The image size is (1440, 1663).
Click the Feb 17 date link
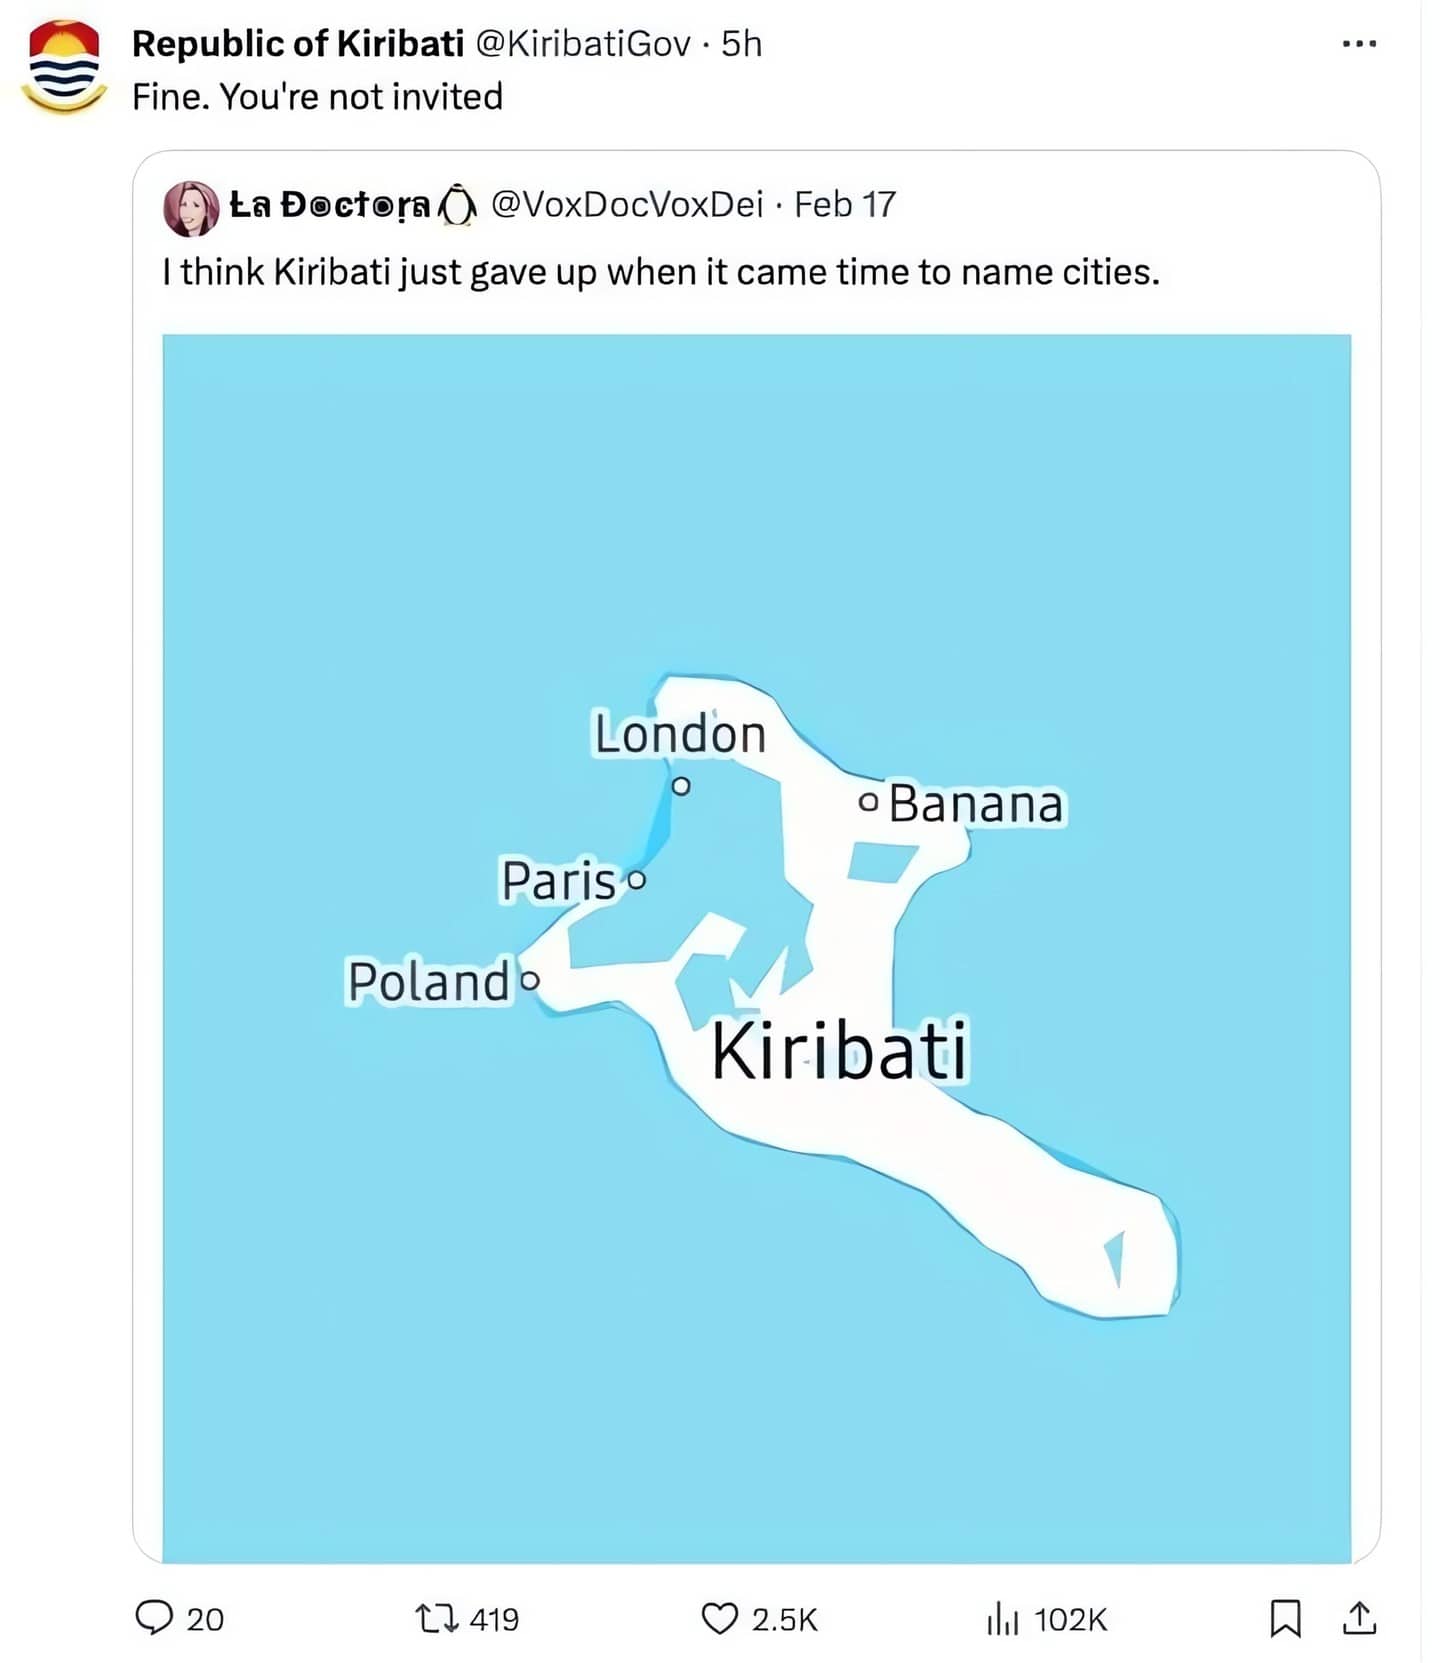pyautogui.click(x=845, y=205)
